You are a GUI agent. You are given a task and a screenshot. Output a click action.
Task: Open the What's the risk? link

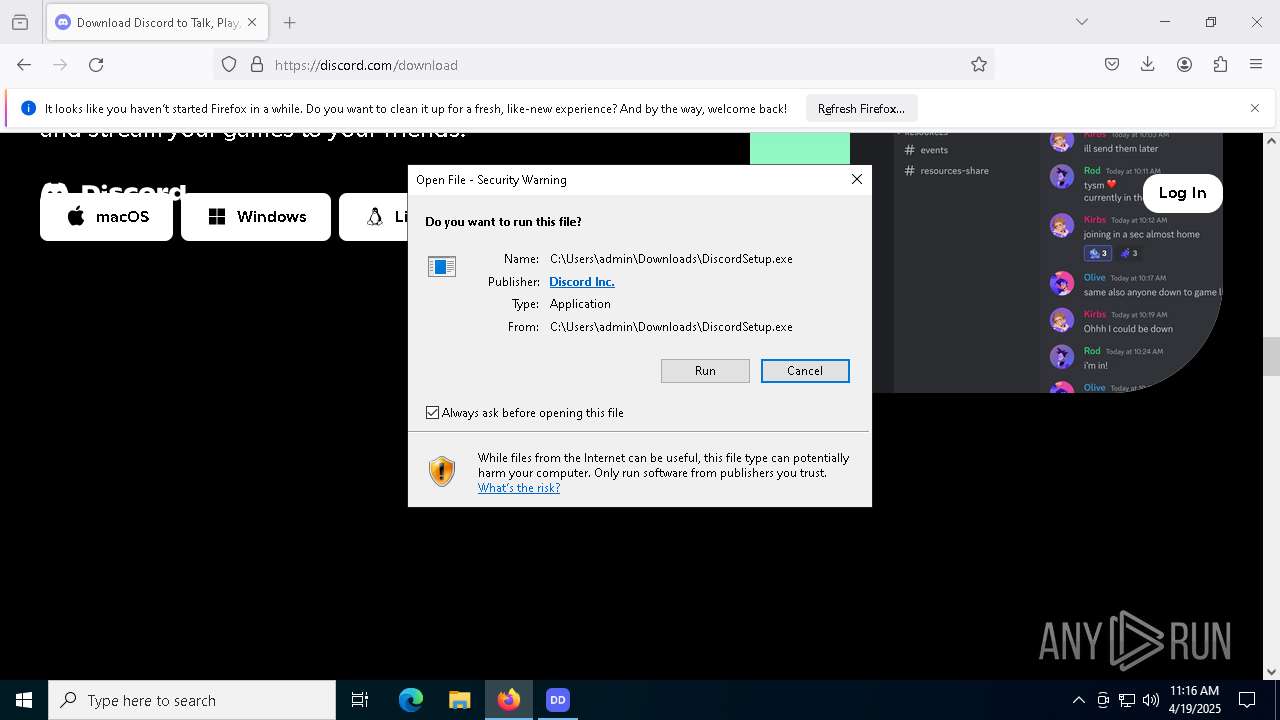click(x=519, y=488)
